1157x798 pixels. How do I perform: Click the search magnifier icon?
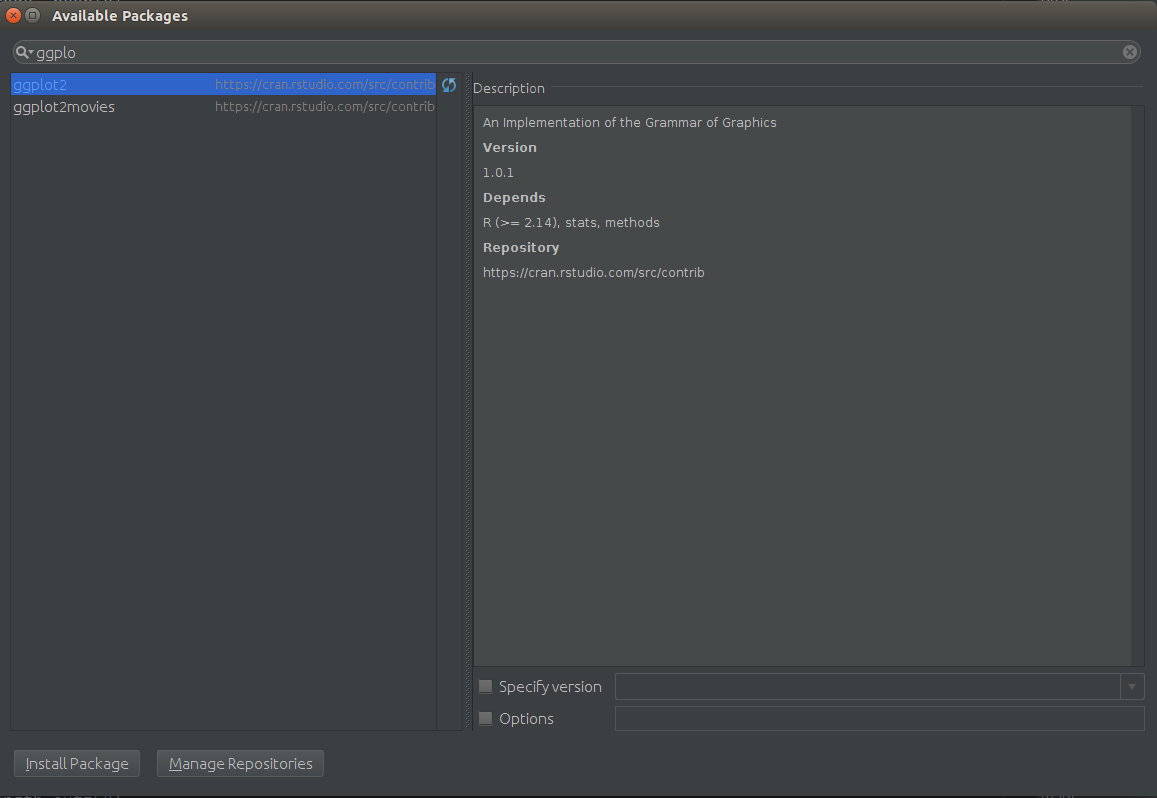(x=24, y=52)
